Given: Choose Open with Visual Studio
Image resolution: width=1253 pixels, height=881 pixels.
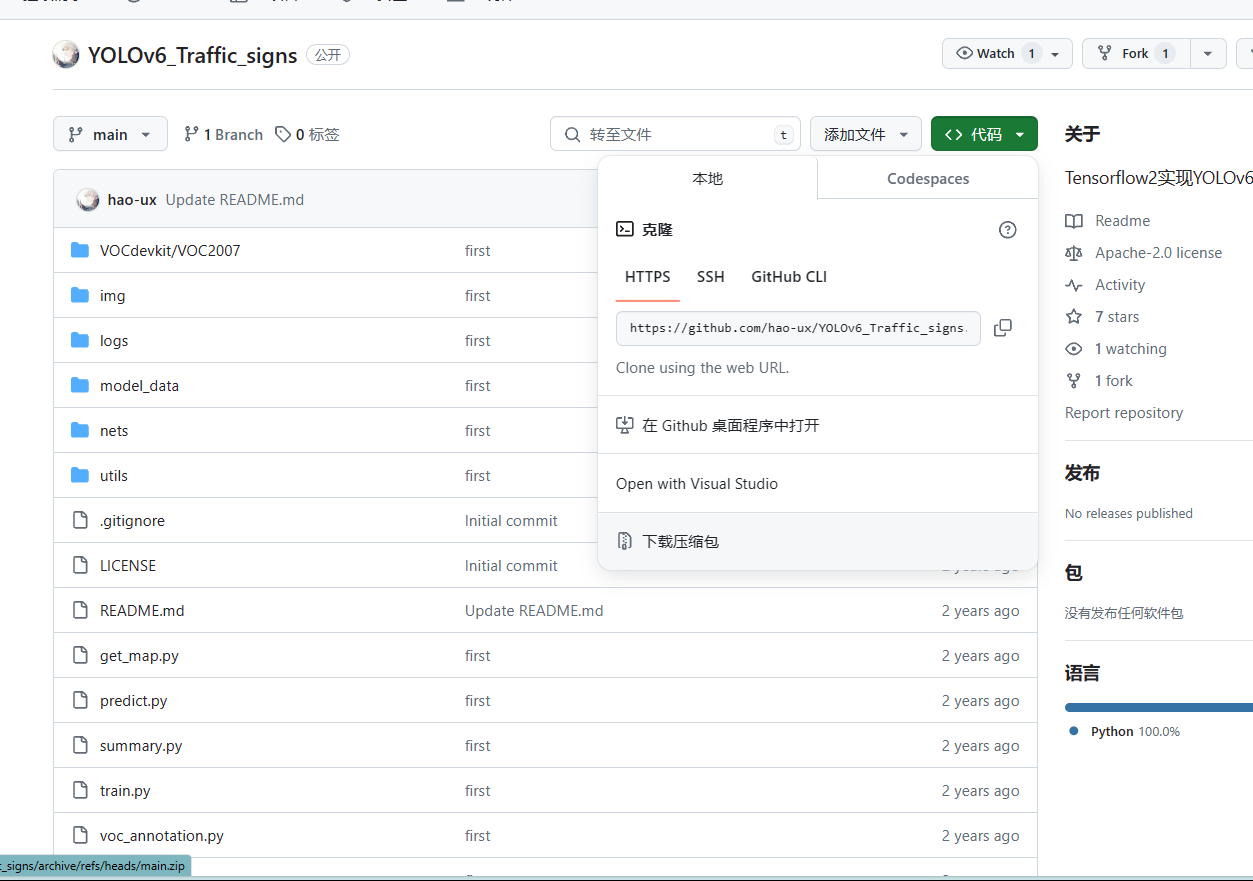Looking at the screenshot, I should point(818,483).
